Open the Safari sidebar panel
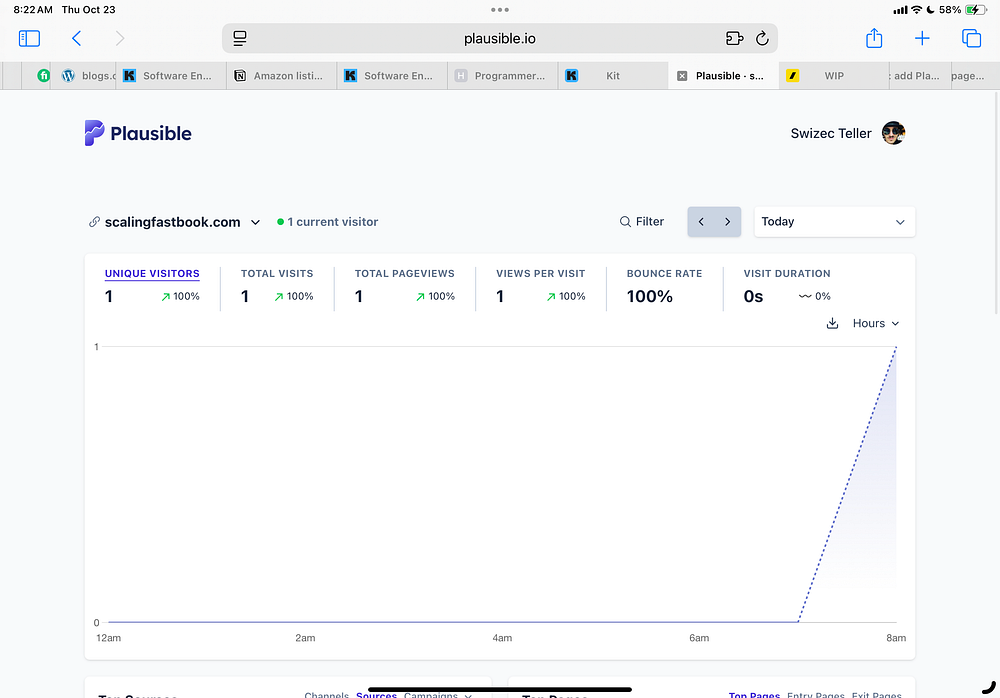The width and height of the screenshot is (1000, 698). tap(29, 38)
